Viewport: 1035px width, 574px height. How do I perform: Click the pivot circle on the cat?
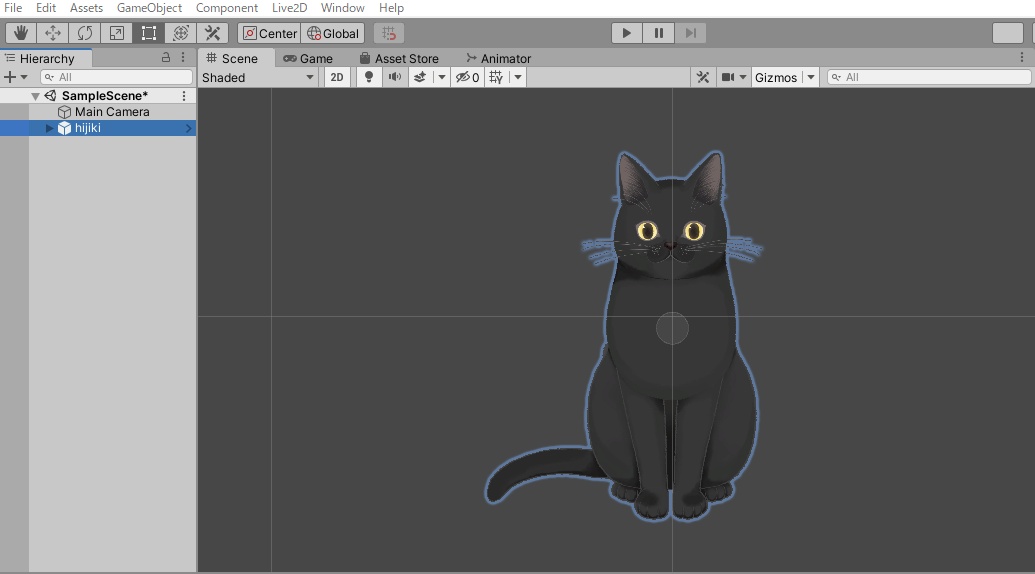[x=672, y=328]
